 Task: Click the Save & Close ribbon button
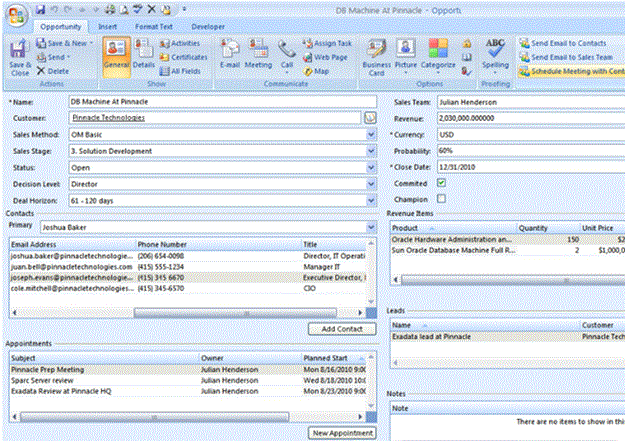point(20,58)
